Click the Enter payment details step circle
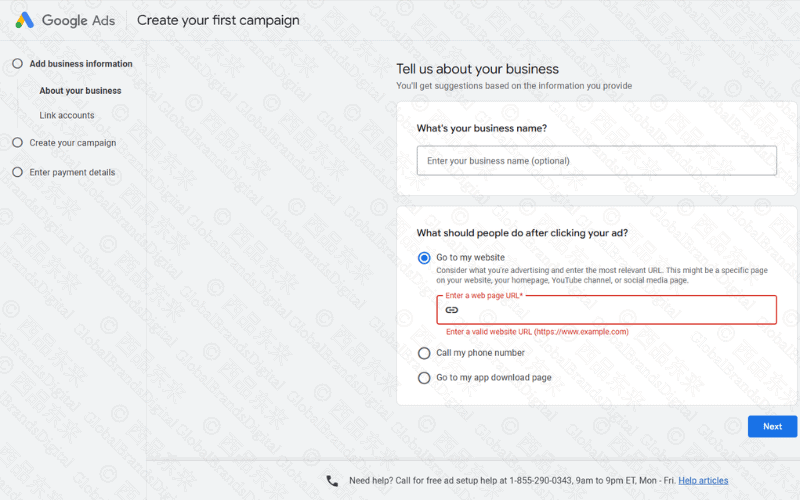The image size is (800, 500). click(17, 172)
